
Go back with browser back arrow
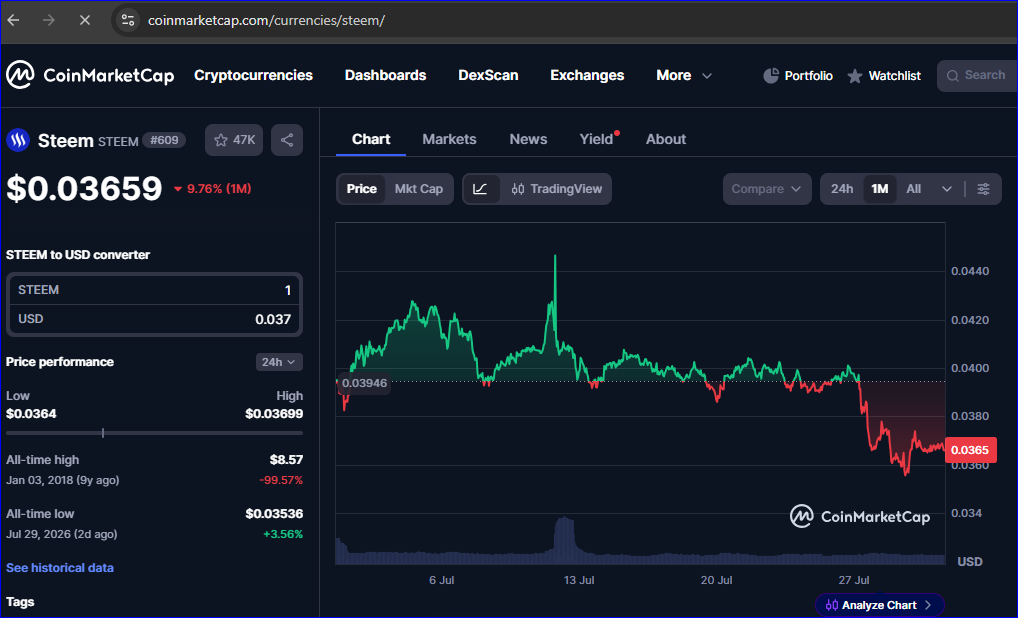point(14,20)
